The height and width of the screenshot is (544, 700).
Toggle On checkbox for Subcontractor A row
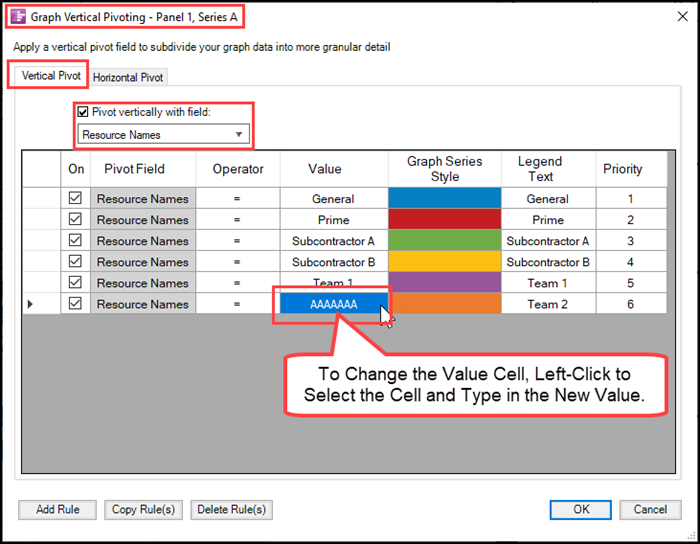[x=75, y=240]
